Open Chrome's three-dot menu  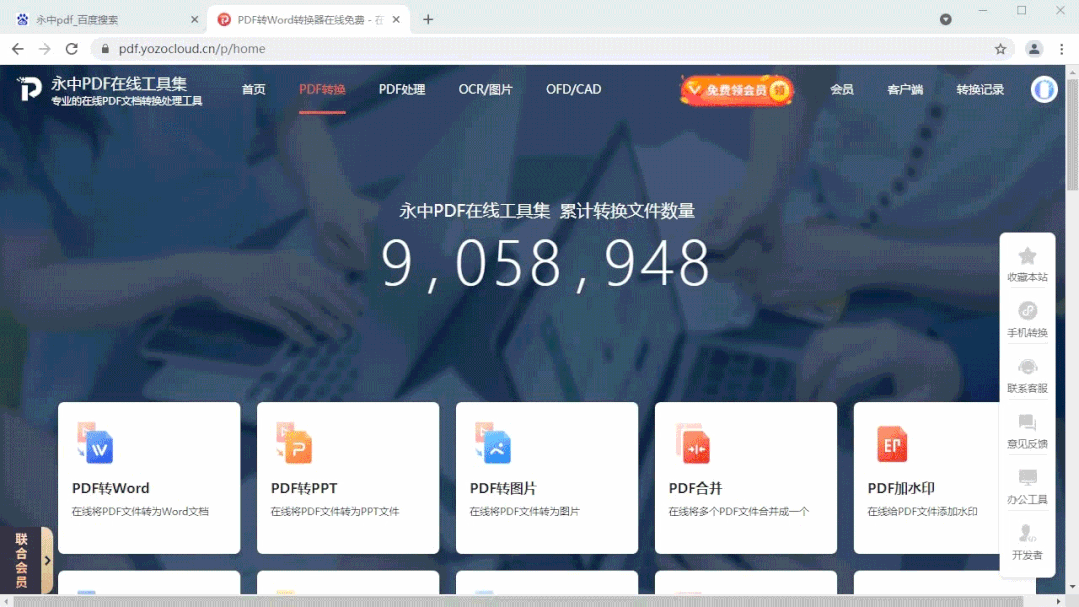1061,48
